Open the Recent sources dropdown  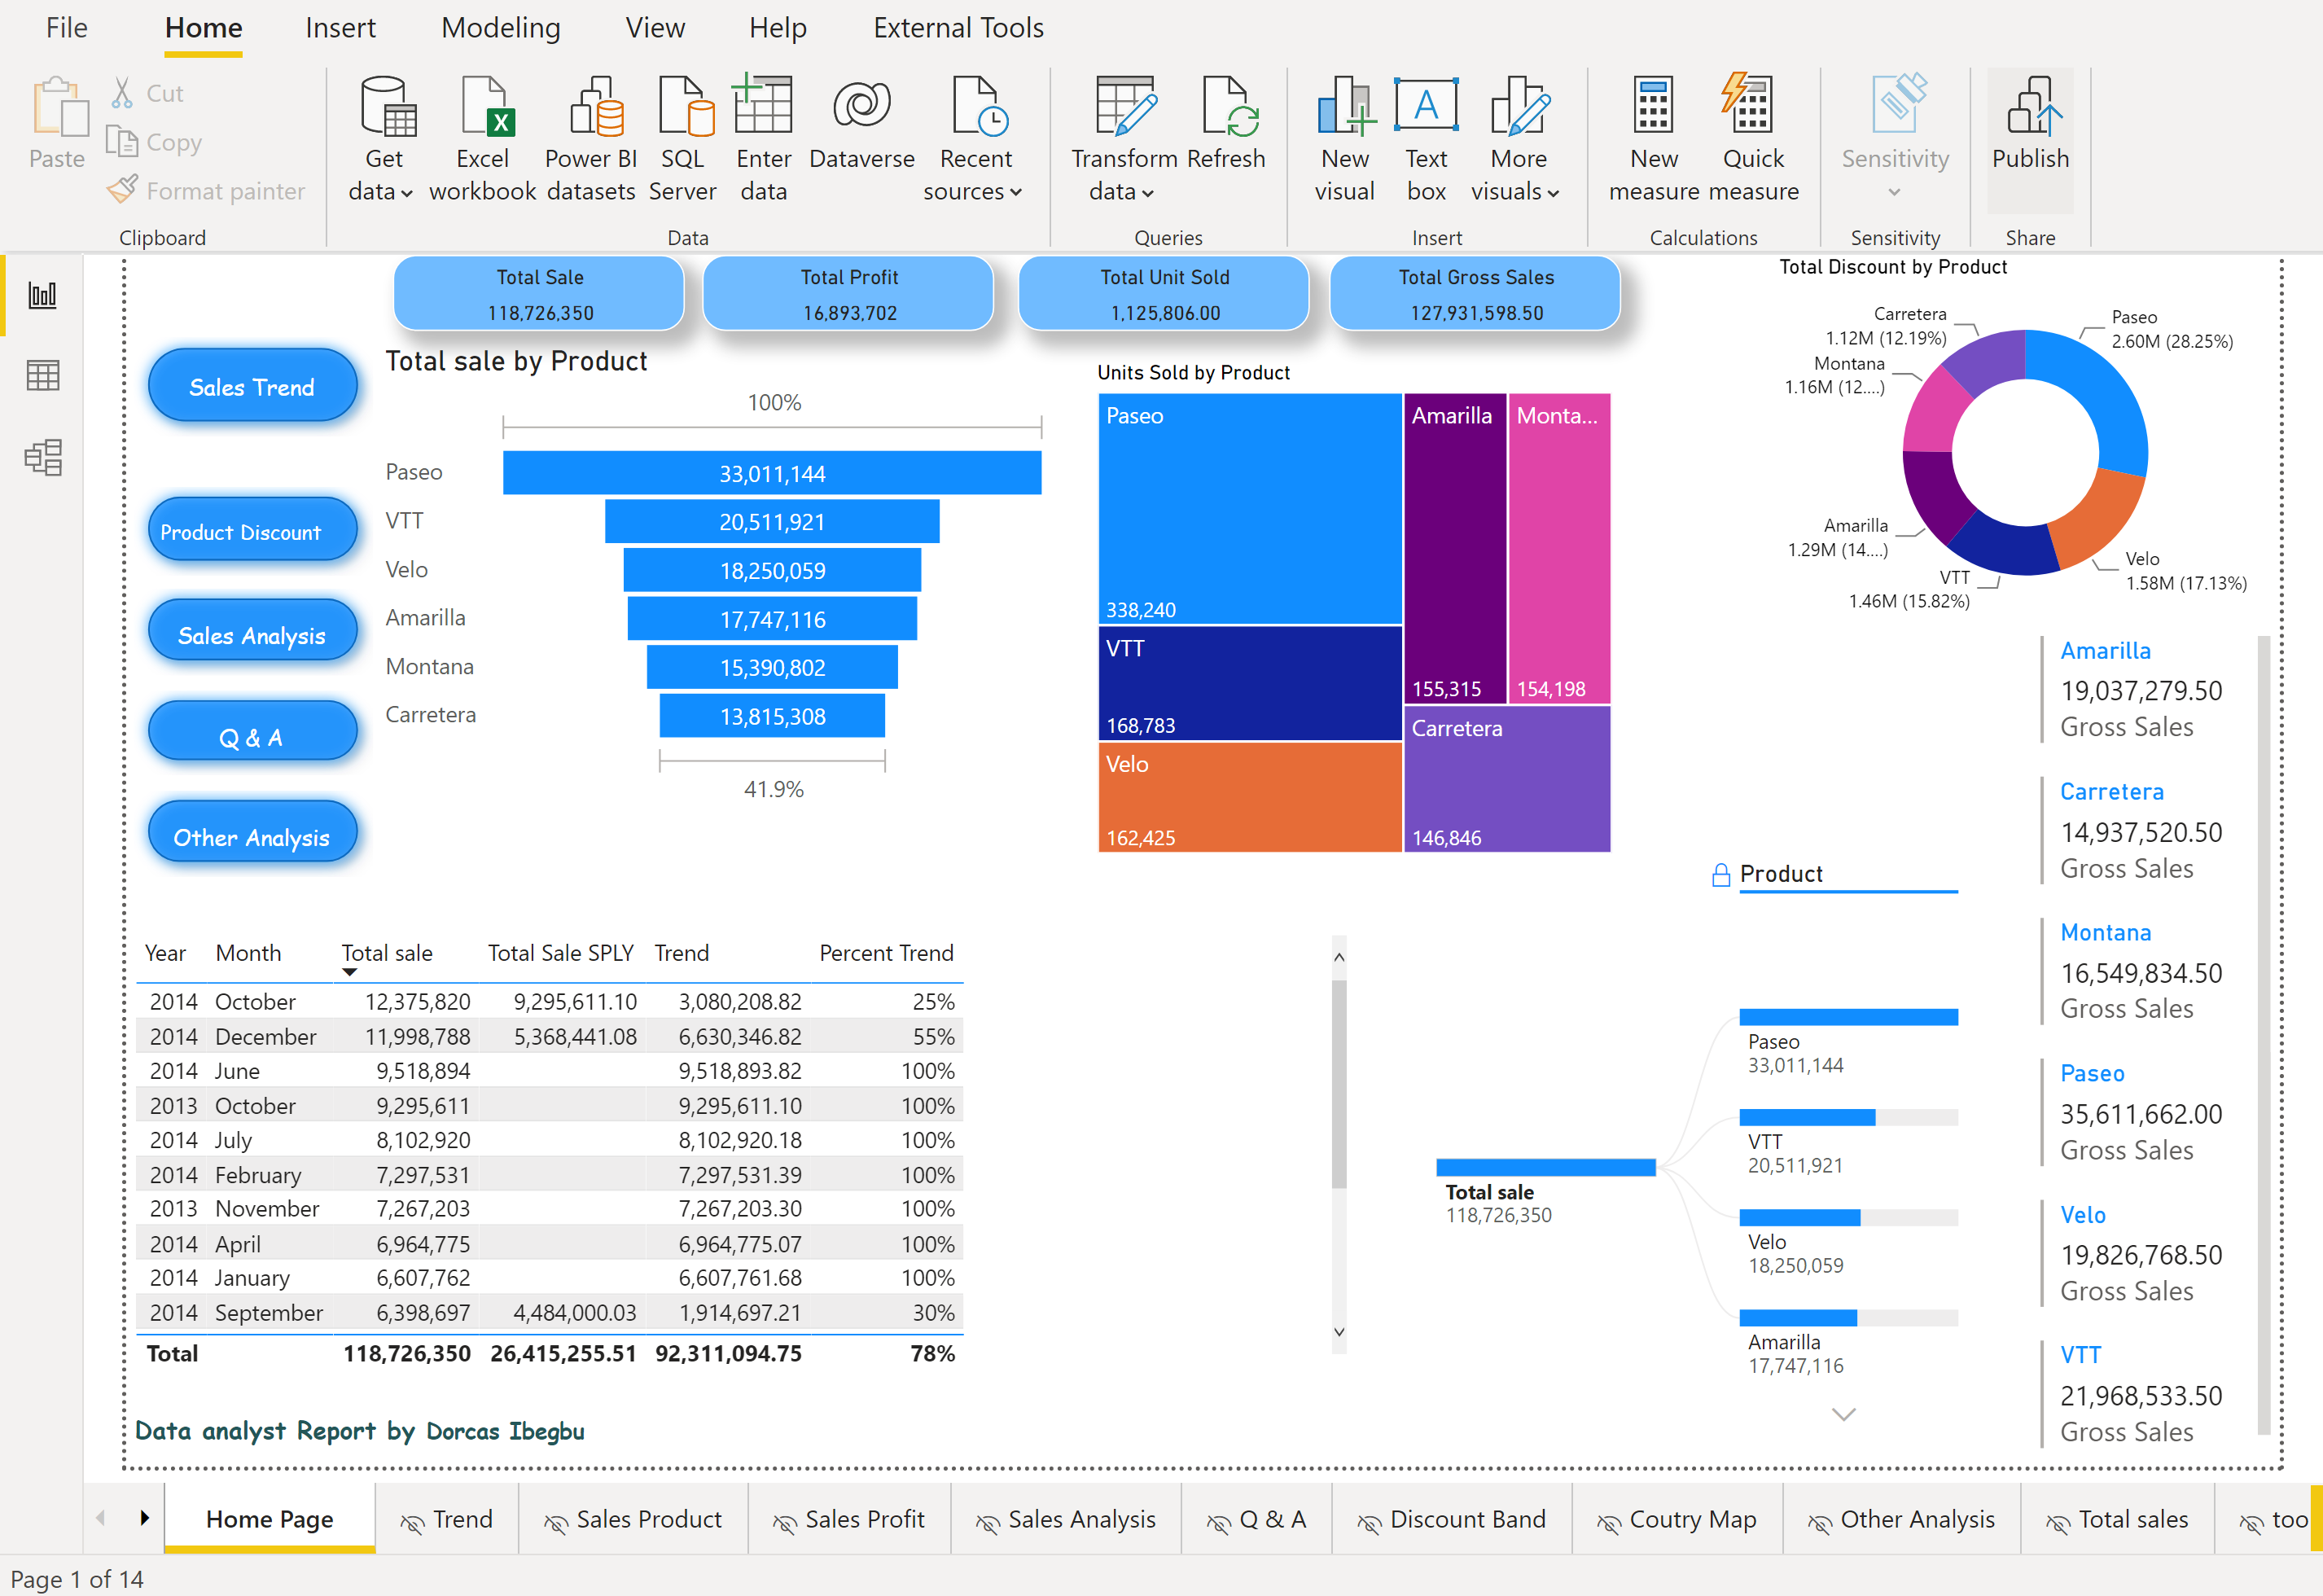click(x=1015, y=193)
